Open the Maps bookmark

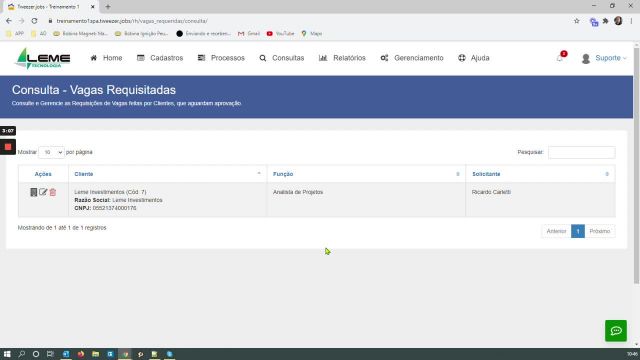312,33
